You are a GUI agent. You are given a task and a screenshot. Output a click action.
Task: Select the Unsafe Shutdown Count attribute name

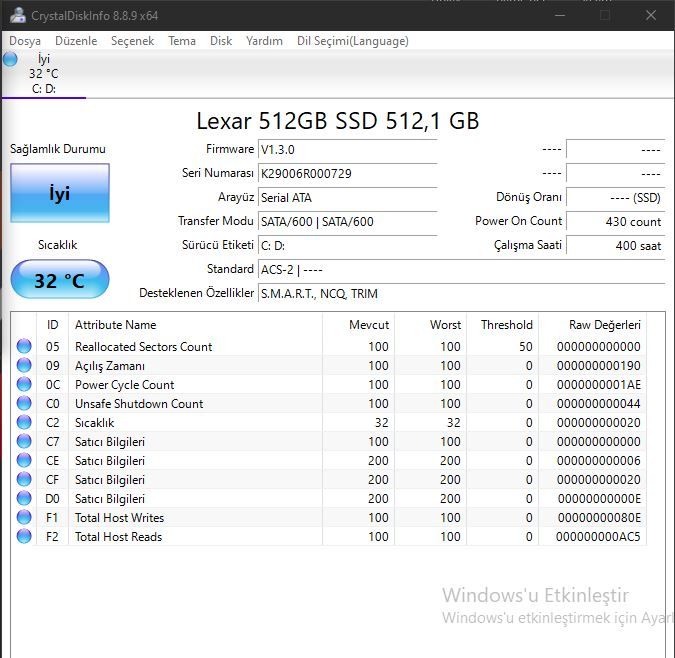[x=139, y=404]
